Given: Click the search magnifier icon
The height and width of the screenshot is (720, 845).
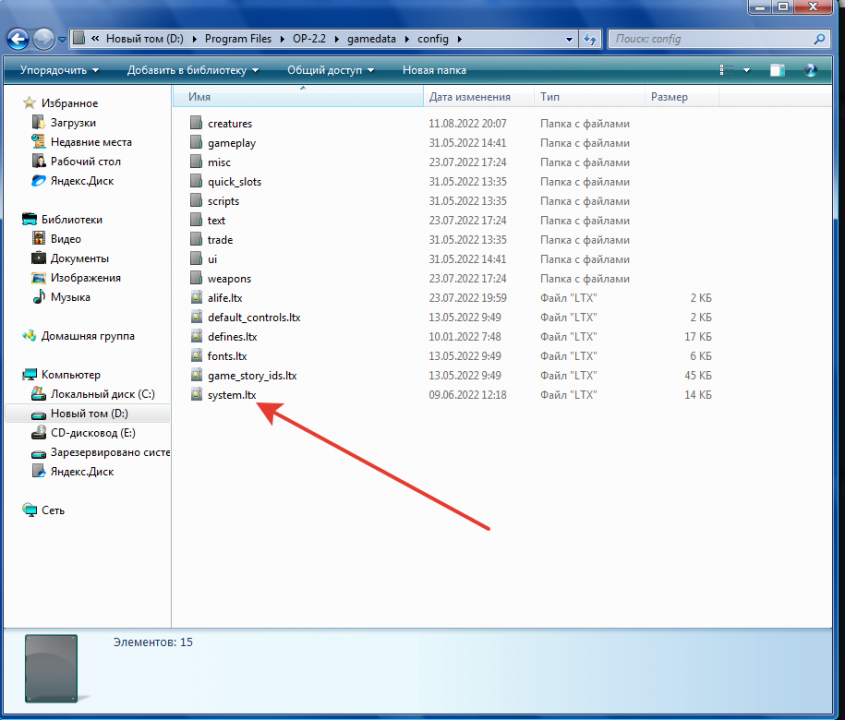Looking at the screenshot, I should (x=819, y=39).
